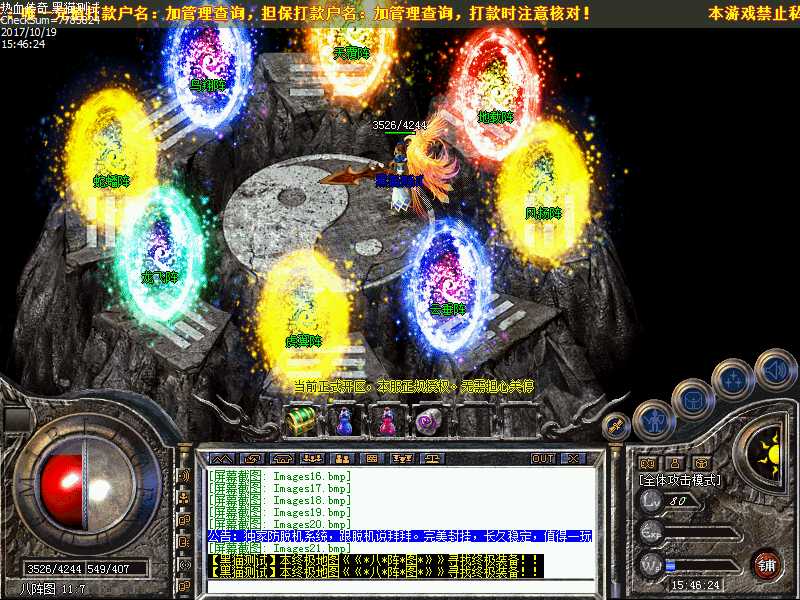800x600 pixels.
Task: Open the backpack inventory round button
Action: pos(692,399)
